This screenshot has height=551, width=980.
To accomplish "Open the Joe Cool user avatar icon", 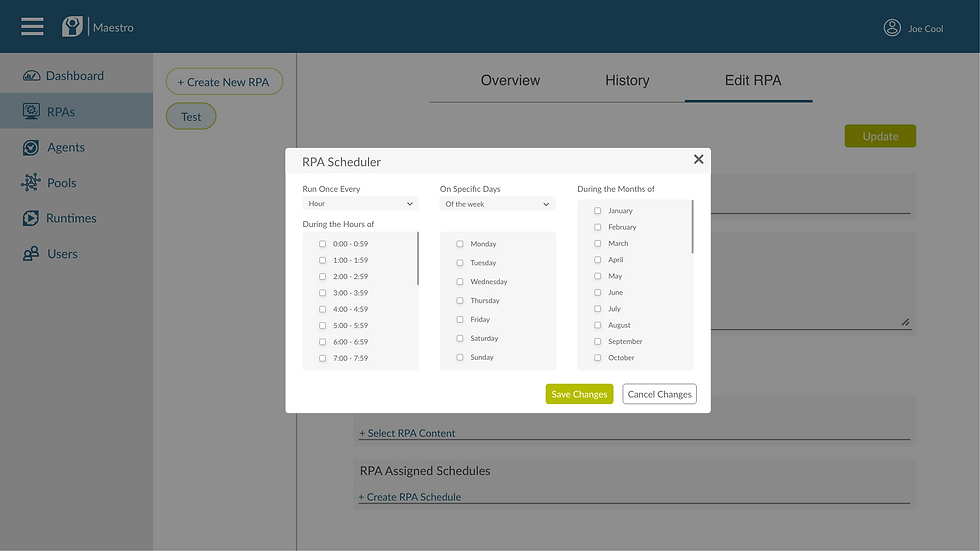I will point(892,27).
